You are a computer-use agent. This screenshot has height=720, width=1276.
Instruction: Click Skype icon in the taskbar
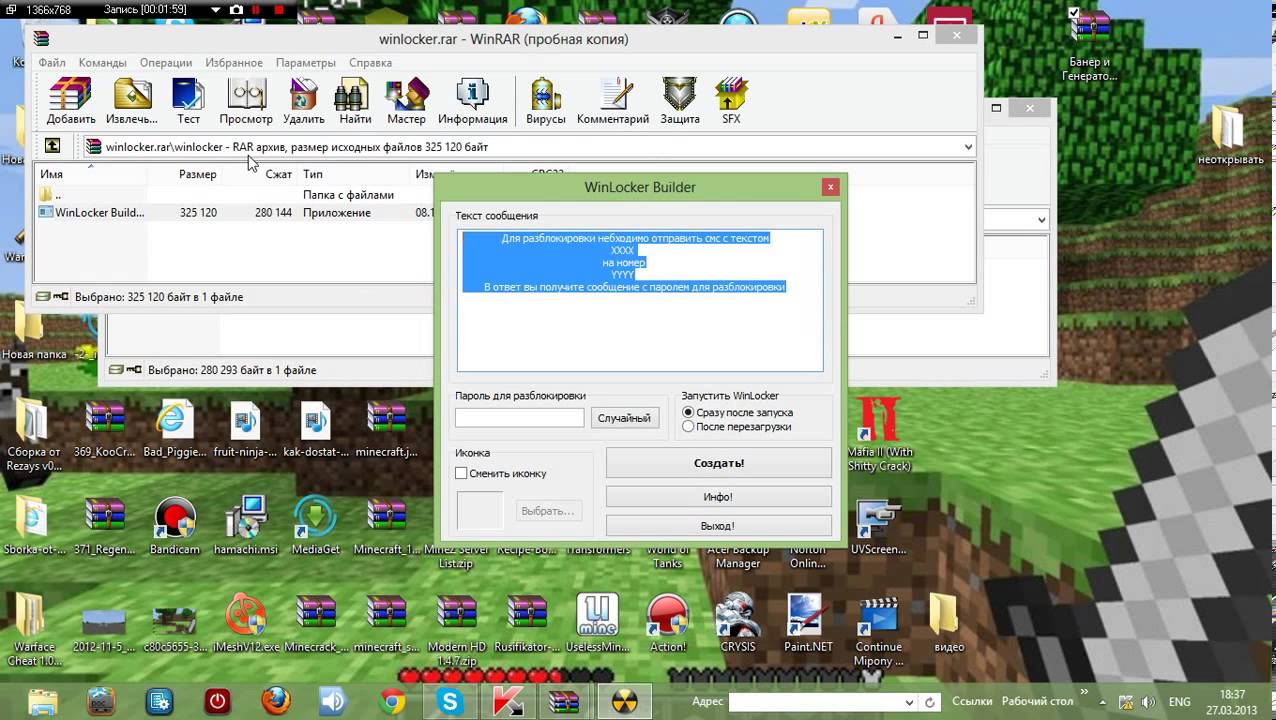(x=450, y=701)
